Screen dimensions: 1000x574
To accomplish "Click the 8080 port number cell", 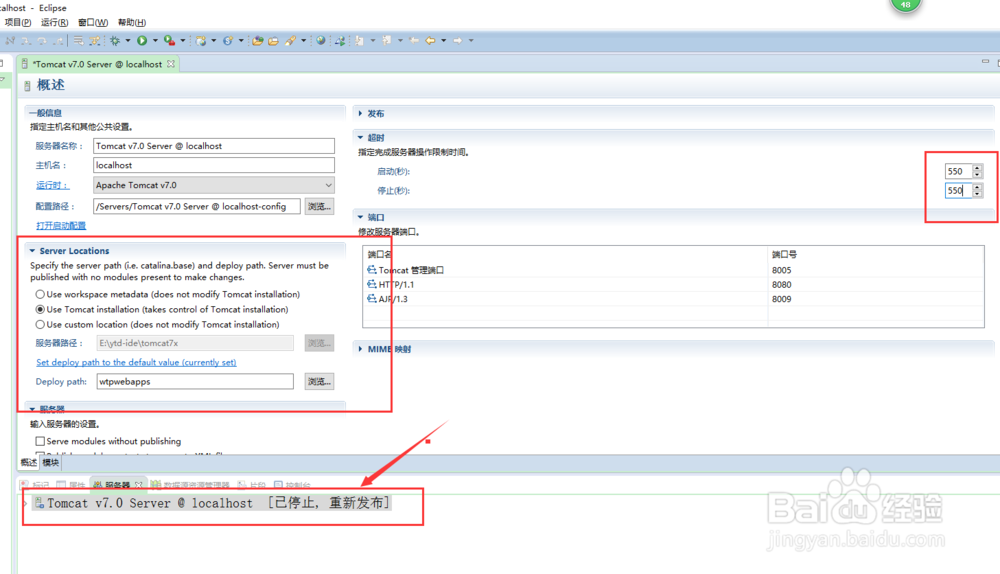I will 781,284.
